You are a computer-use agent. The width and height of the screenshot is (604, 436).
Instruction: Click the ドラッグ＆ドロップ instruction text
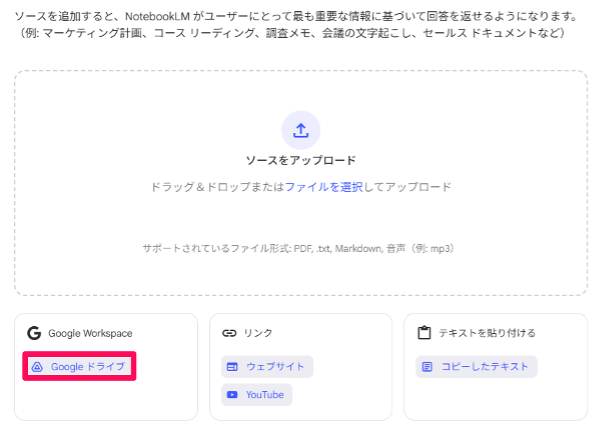point(217,187)
